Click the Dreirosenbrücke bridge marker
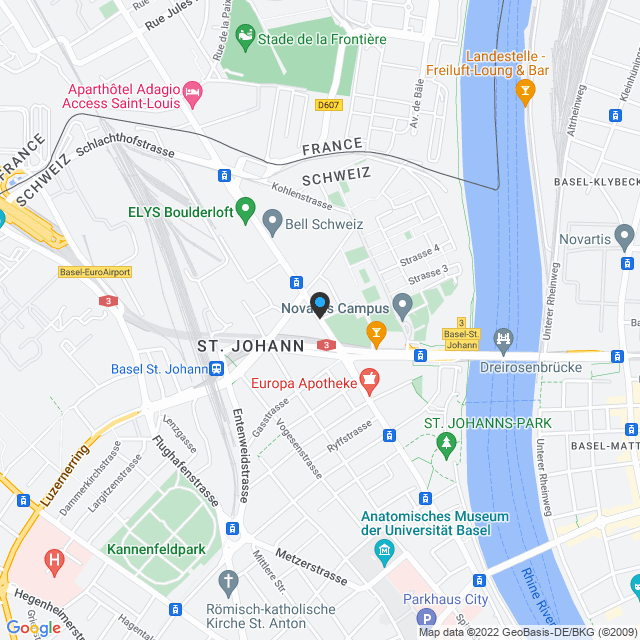 pos(503,342)
